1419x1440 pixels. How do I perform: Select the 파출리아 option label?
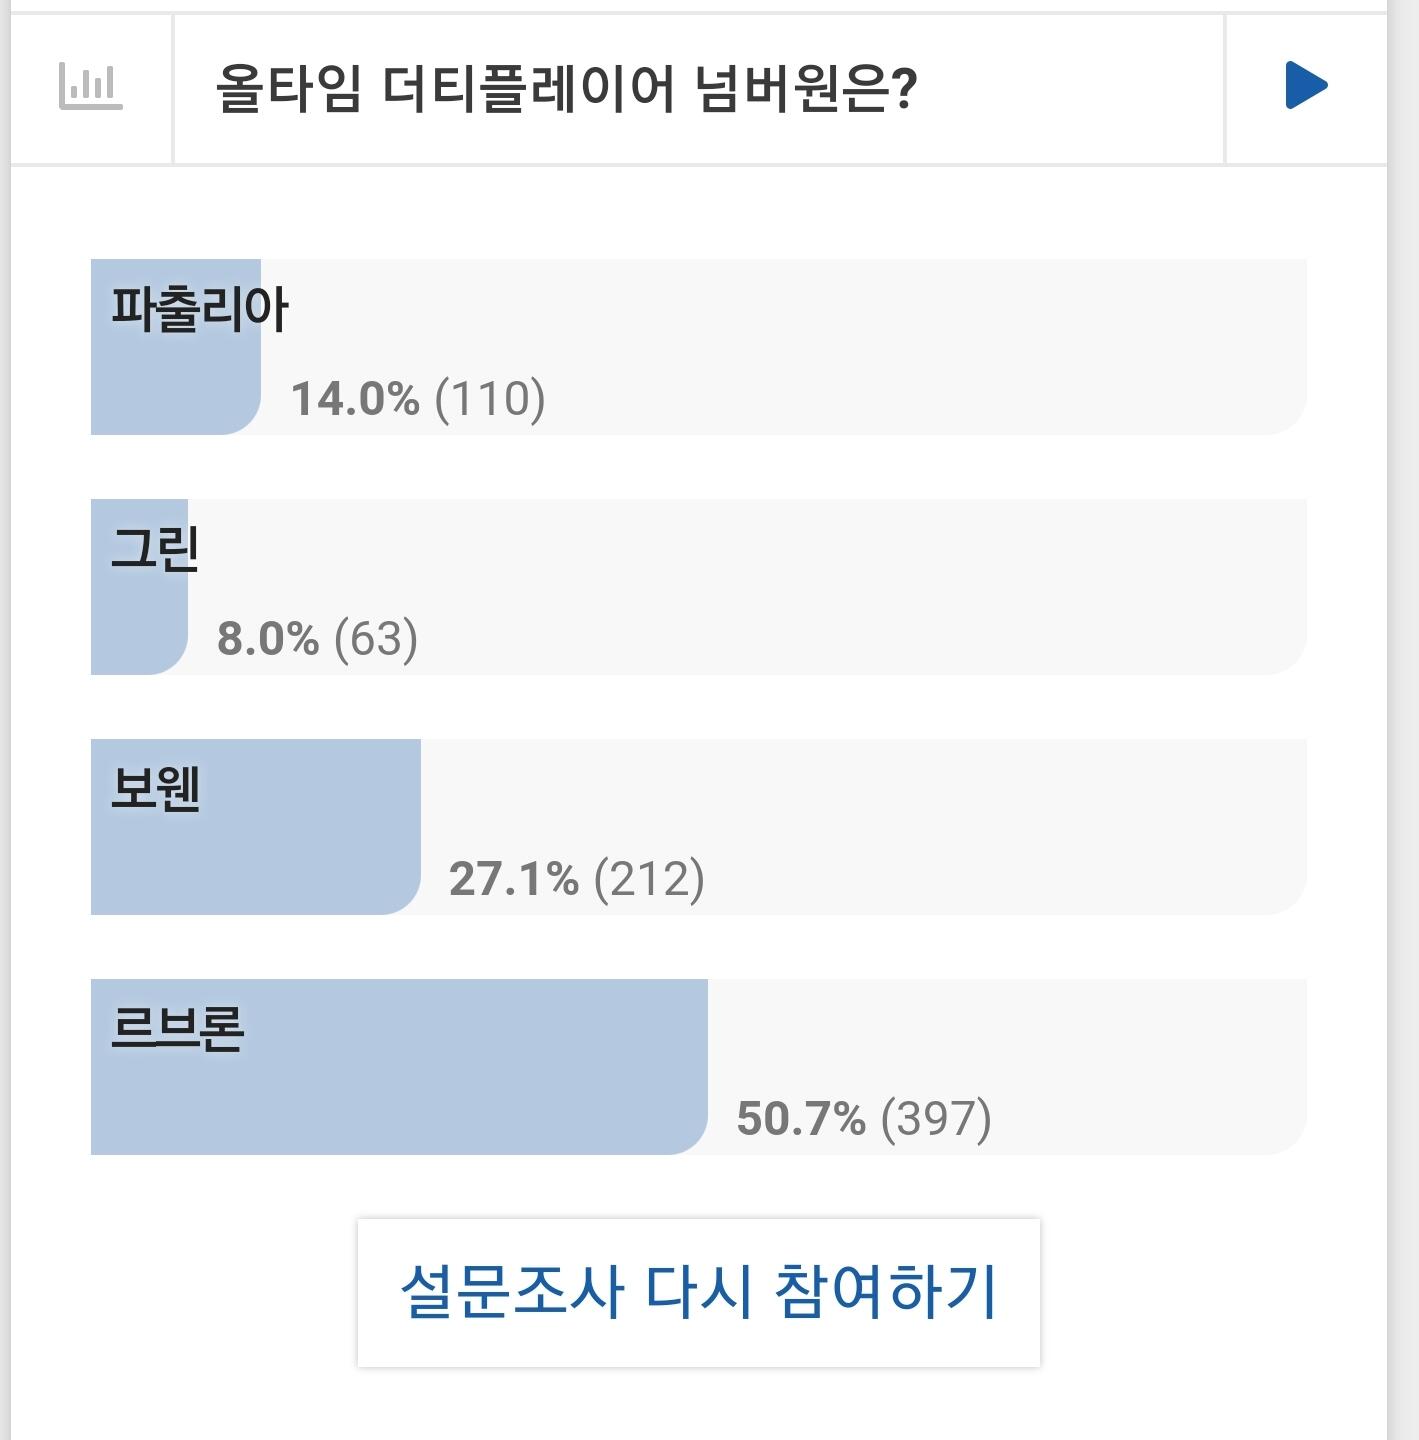click(x=199, y=309)
